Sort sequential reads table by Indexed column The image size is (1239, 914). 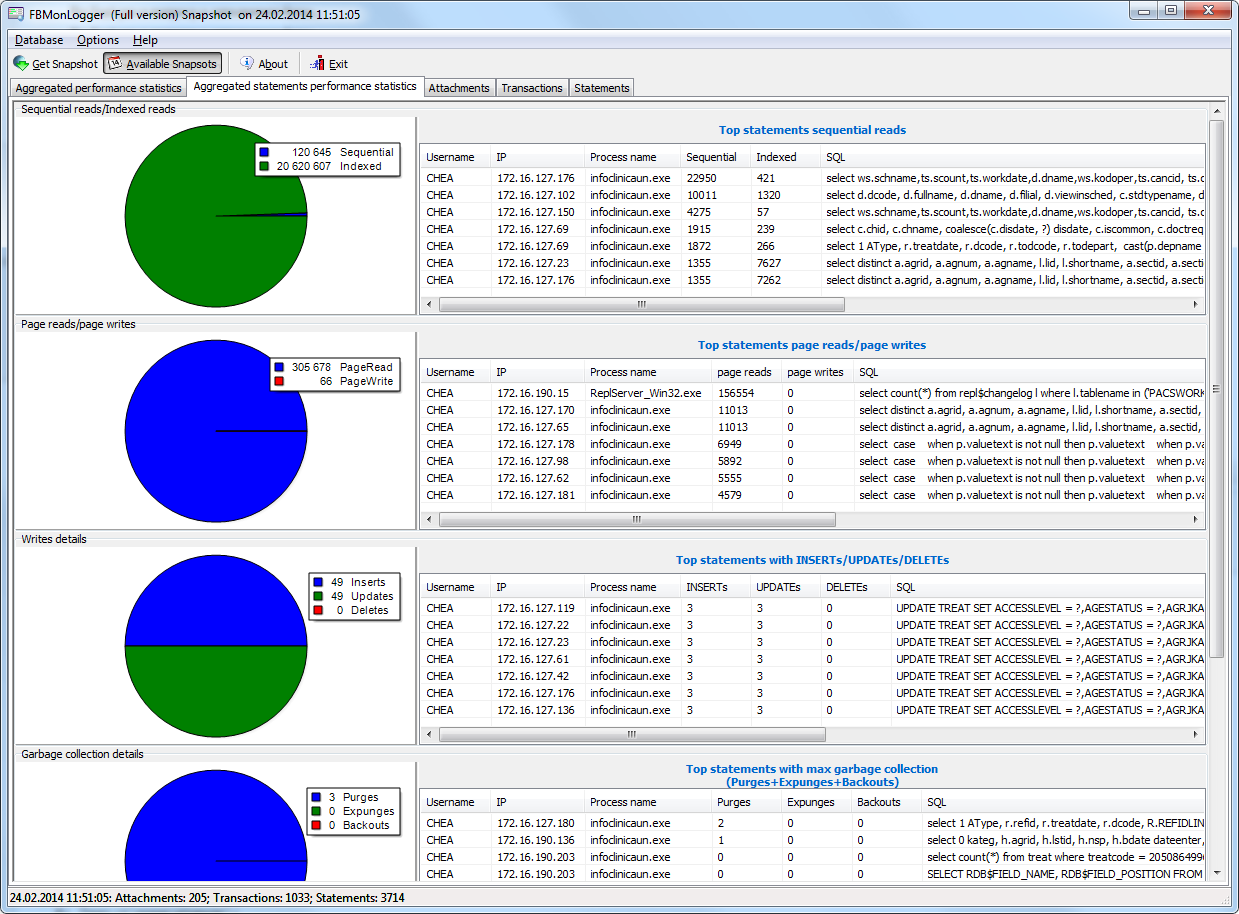pos(785,157)
